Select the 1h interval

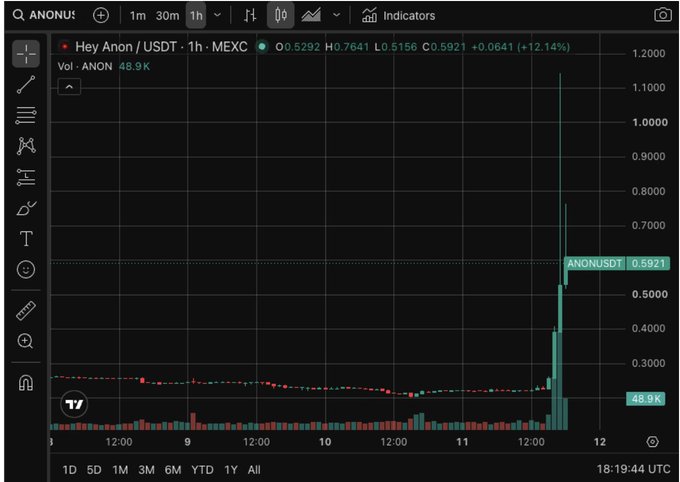click(x=196, y=16)
